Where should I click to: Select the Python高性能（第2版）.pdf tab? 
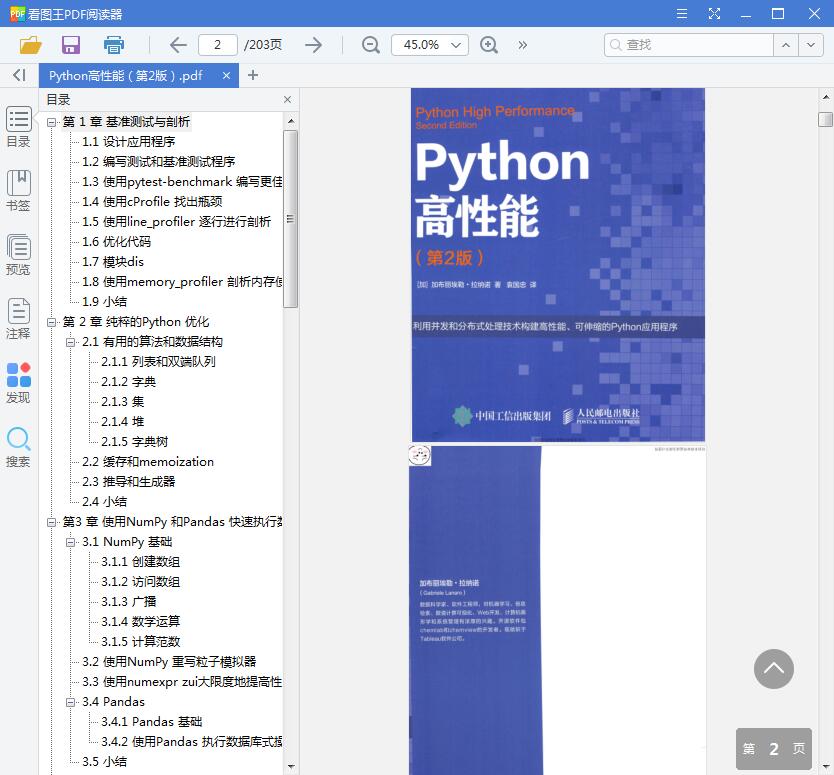coord(130,74)
